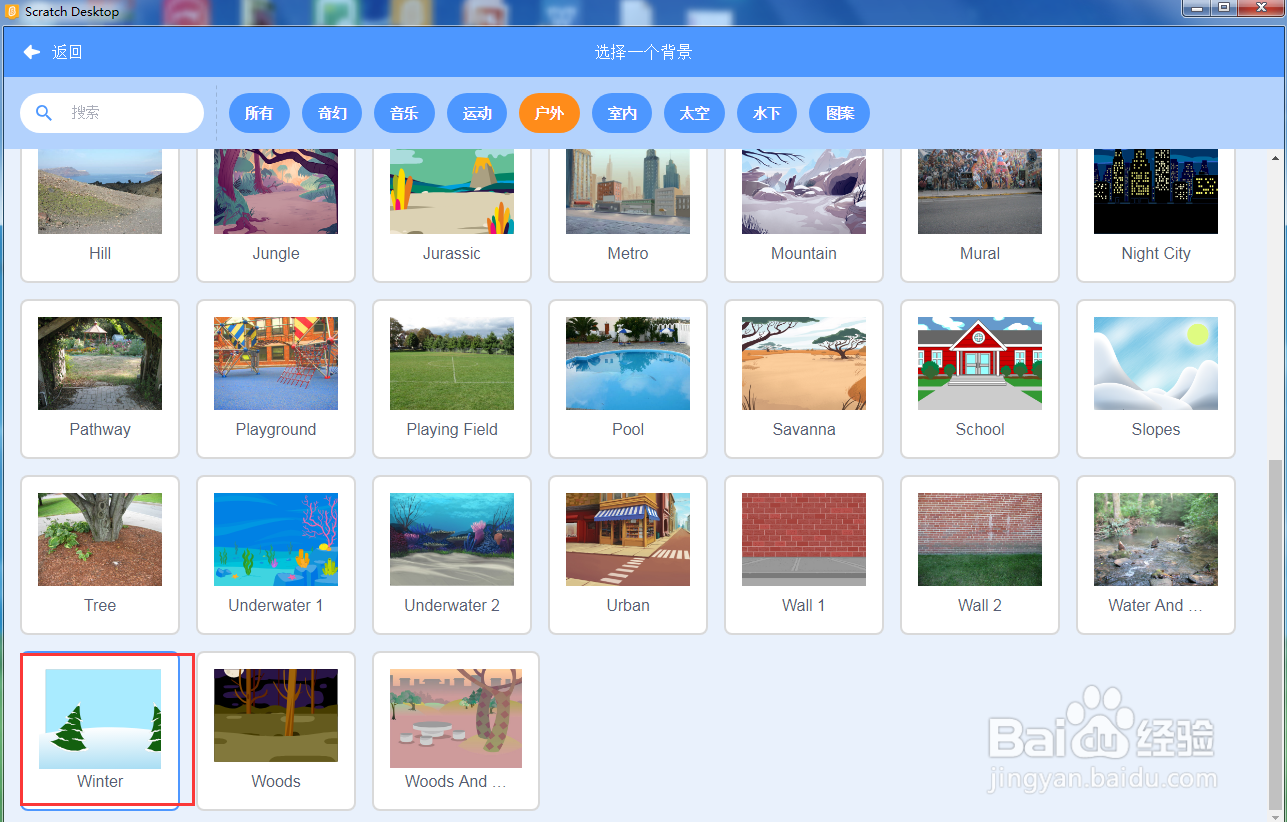Choose the Night City backdrop

tap(1156, 214)
